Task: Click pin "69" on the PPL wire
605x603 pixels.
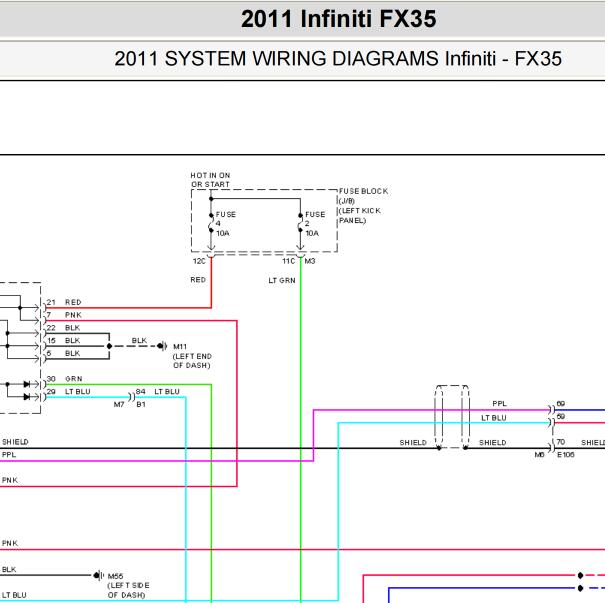Action: (x=561, y=404)
